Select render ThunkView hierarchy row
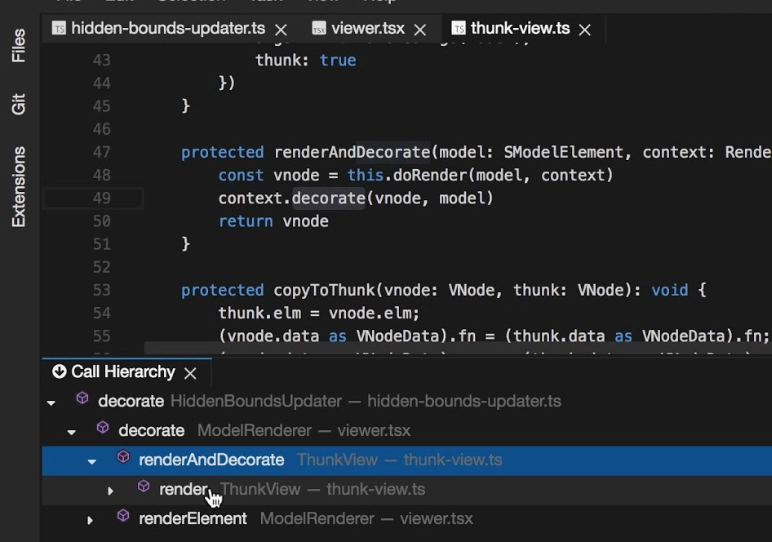 coord(407,490)
